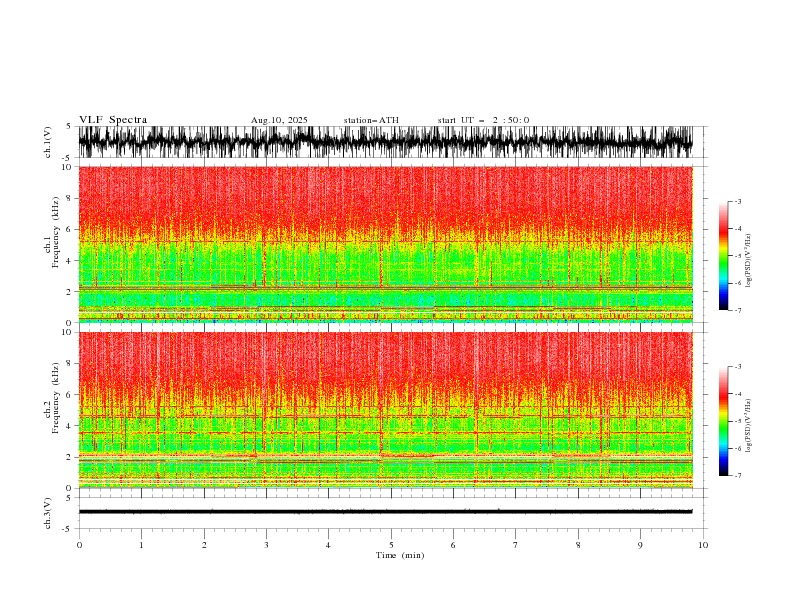Click the ch.3 flat voltage trace
The height and width of the screenshot is (612, 792).
point(385,512)
